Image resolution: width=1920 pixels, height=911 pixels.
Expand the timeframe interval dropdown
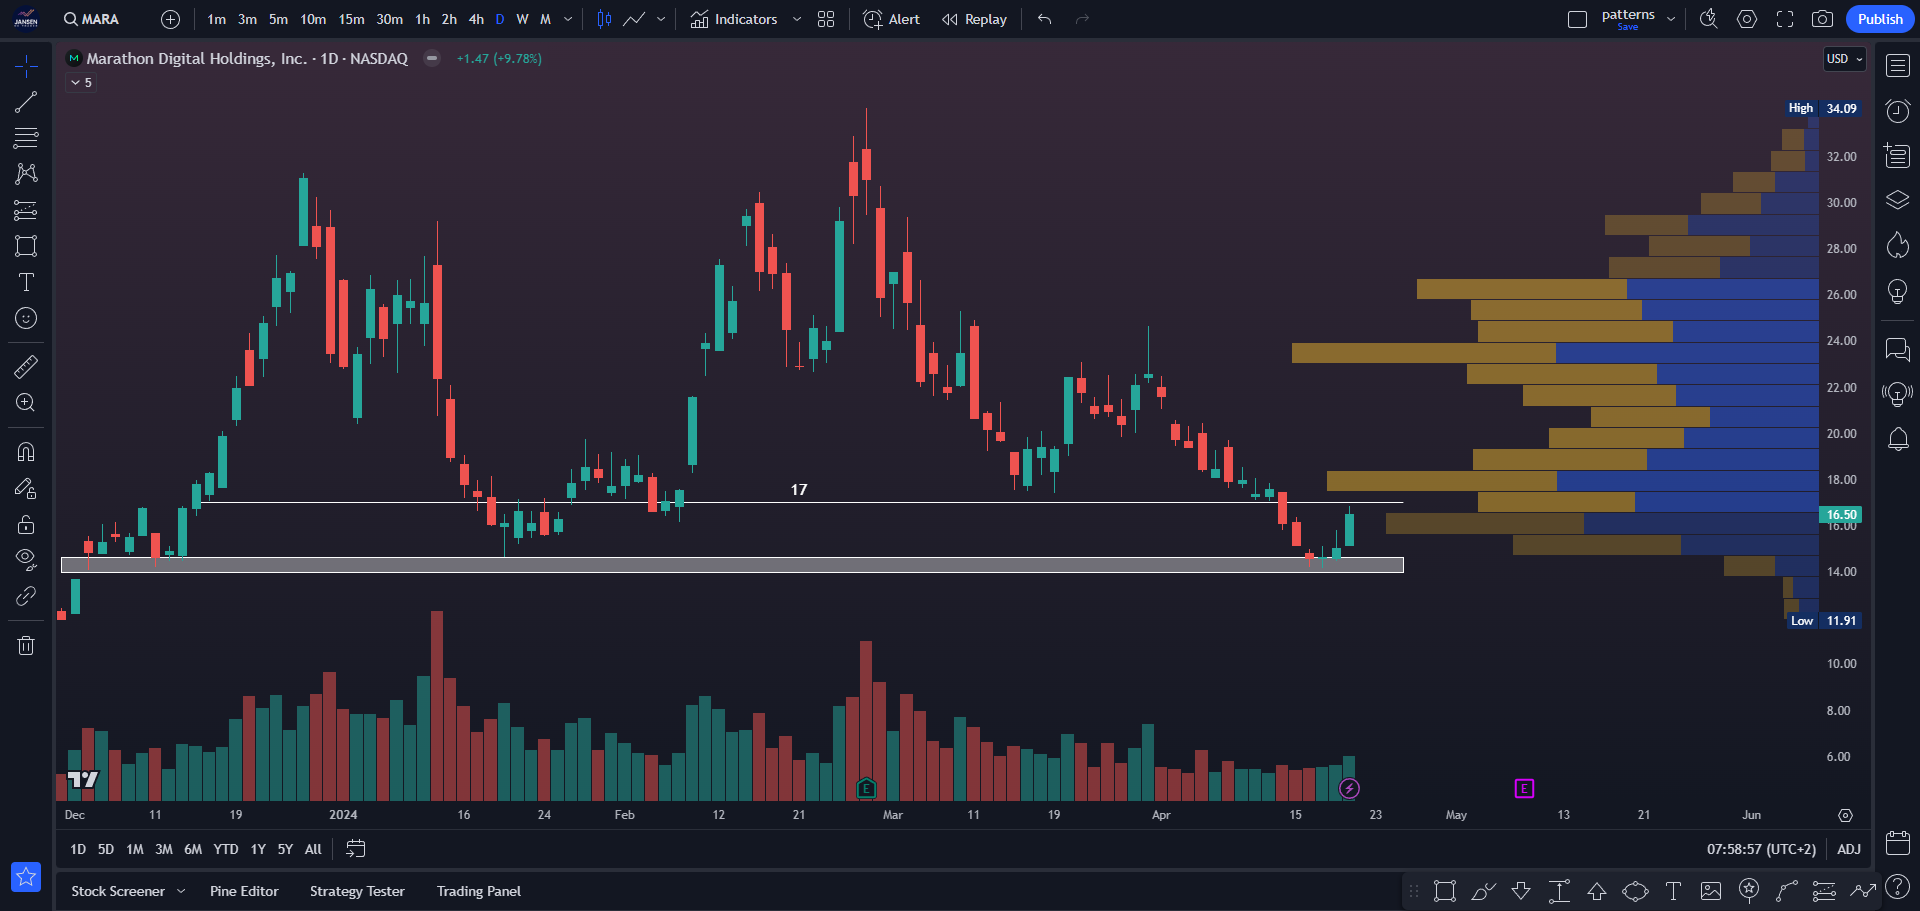click(568, 19)
